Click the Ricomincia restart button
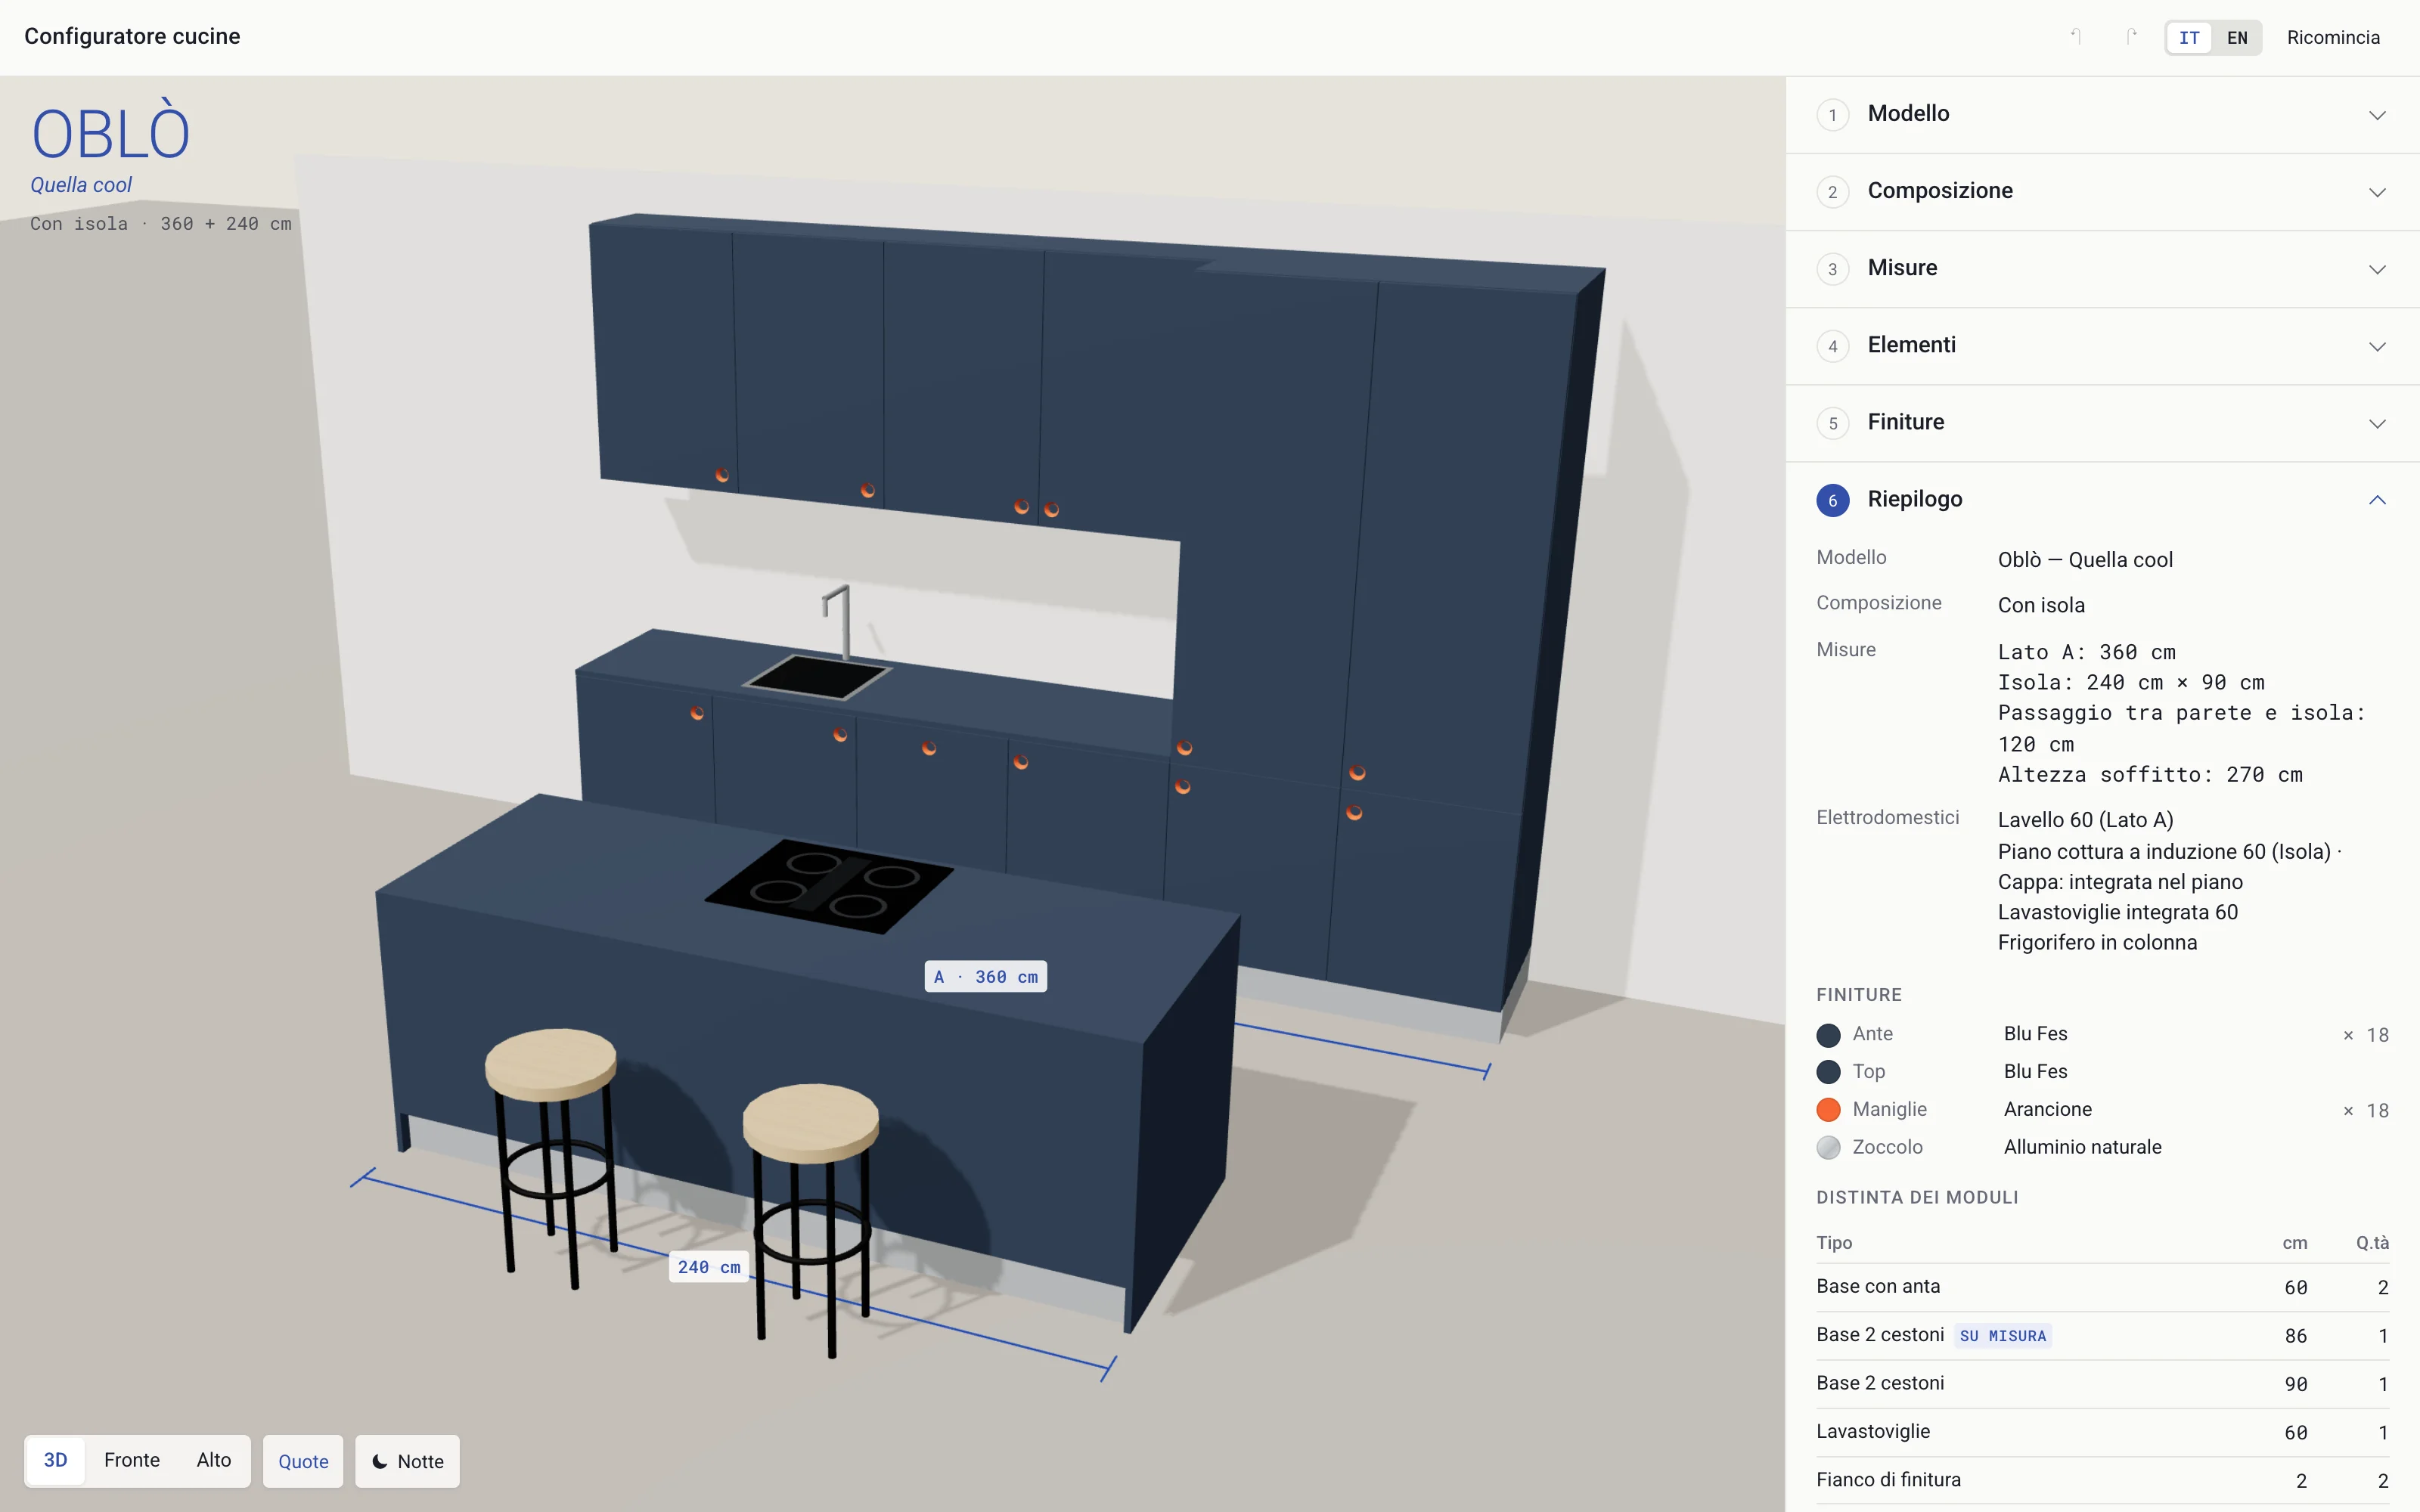This screenshot has height=1512, width=2420. coord(2333,38)
